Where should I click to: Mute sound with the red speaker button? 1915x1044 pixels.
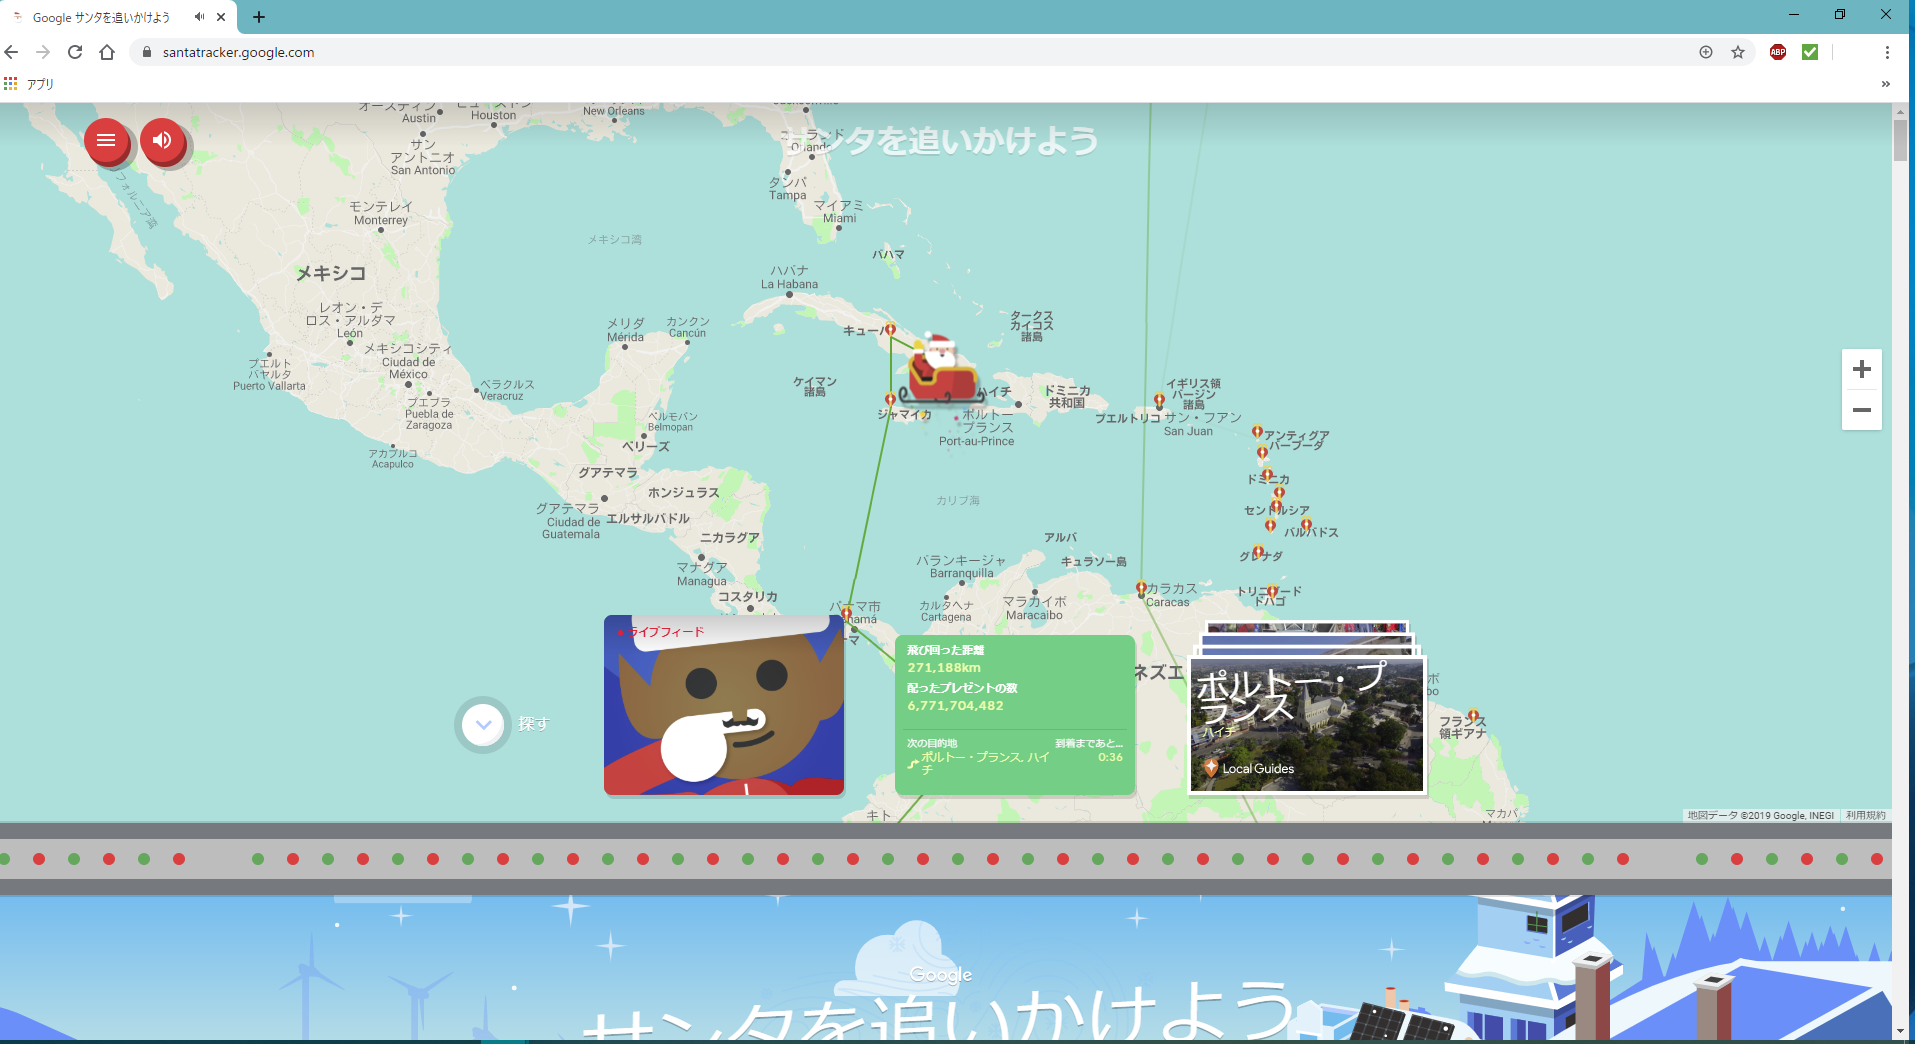162,141
